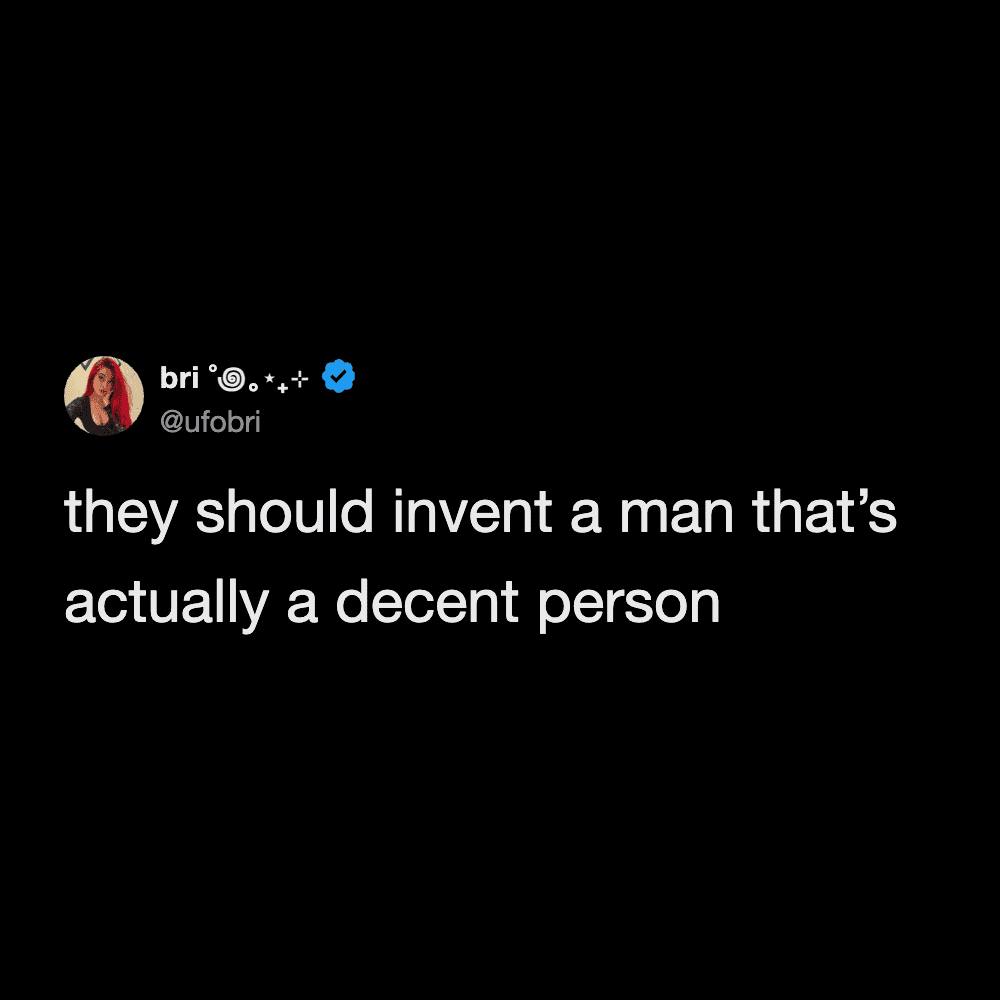
Task: Click the word "that's" in the tweet
Action: coord(825,511)
